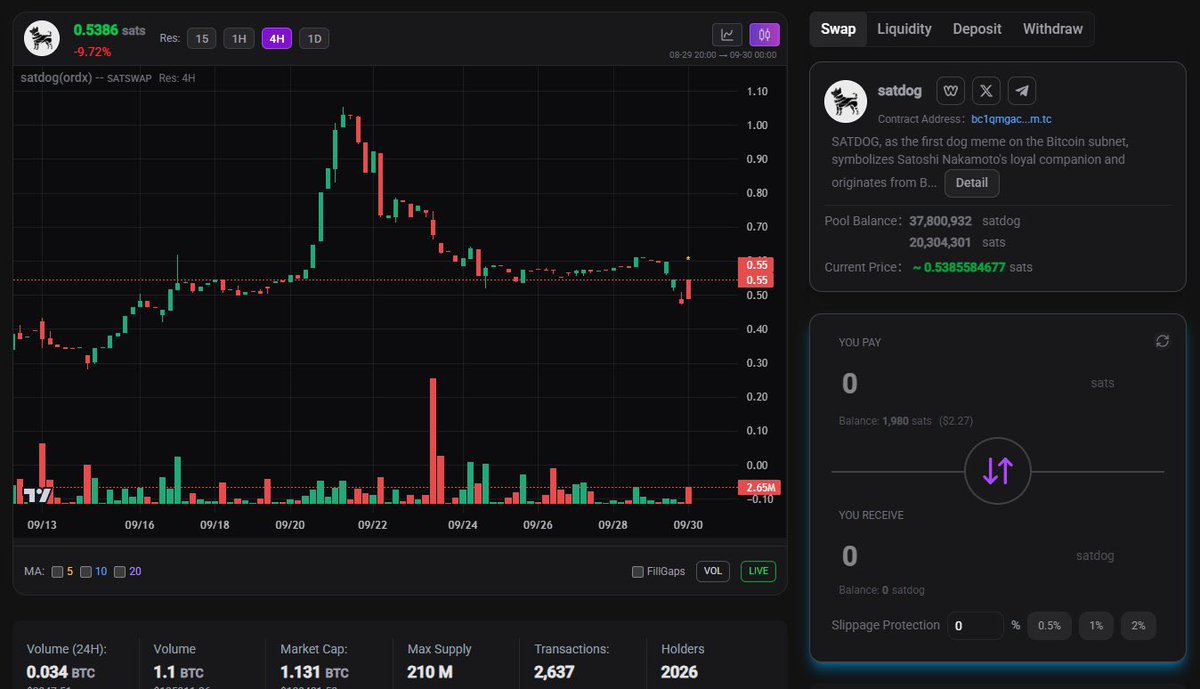Click the -9.72% change value

[x=92, y=51]
